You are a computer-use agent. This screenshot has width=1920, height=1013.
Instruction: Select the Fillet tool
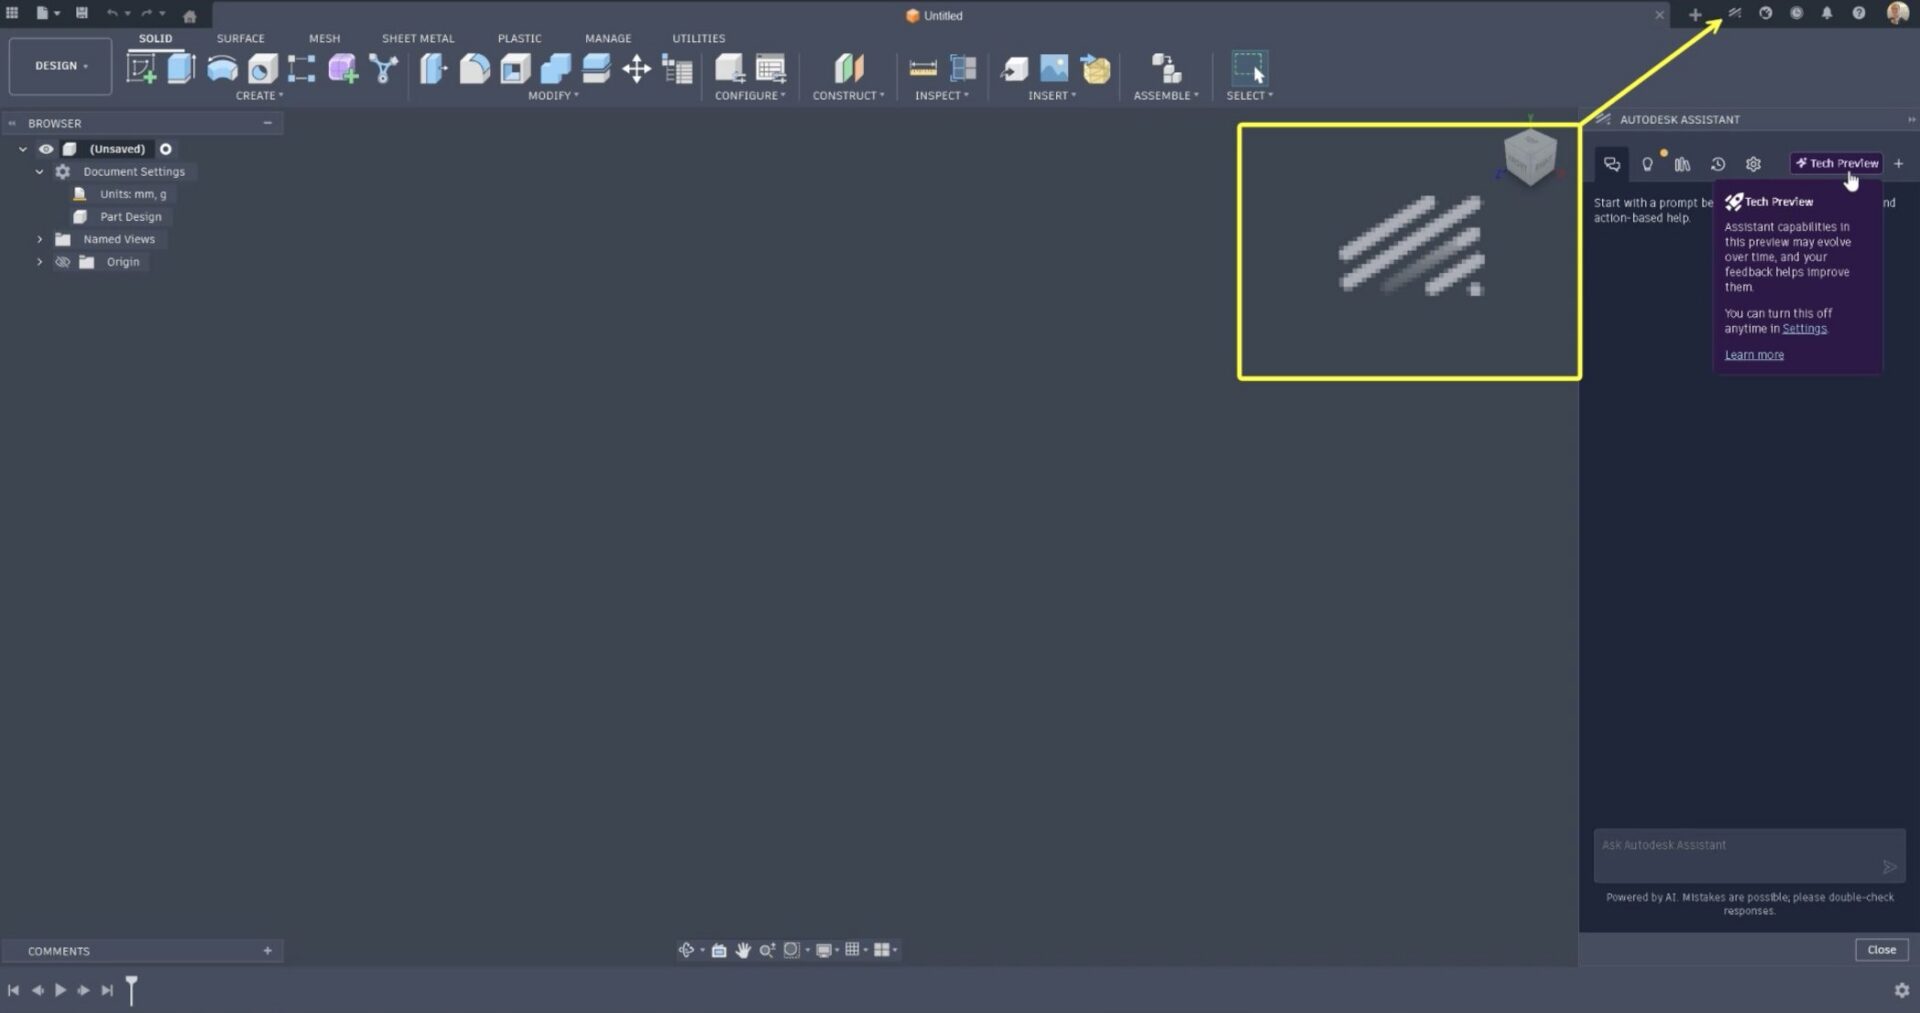coord(474,68)
